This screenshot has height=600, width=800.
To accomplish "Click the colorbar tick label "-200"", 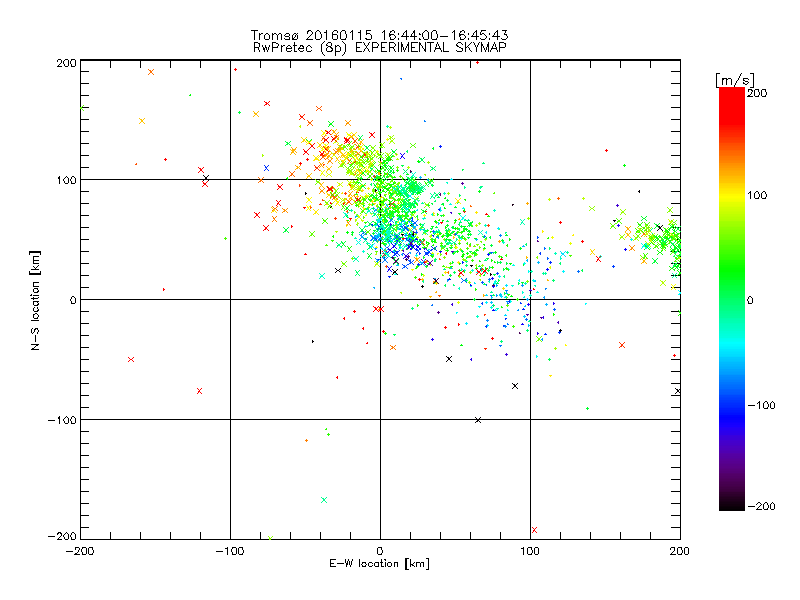I will tap(761, 506).
